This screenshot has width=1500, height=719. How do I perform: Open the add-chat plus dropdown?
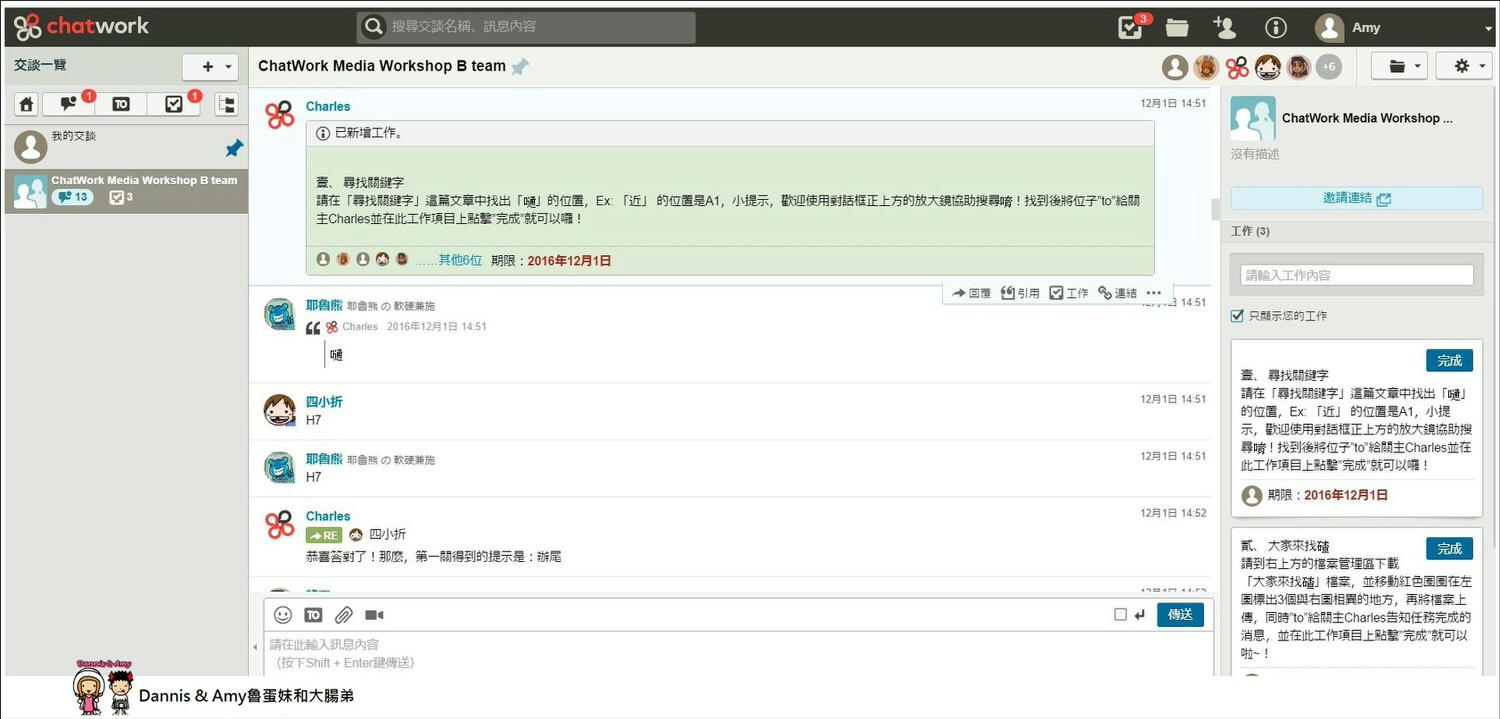tap(210, 67)
